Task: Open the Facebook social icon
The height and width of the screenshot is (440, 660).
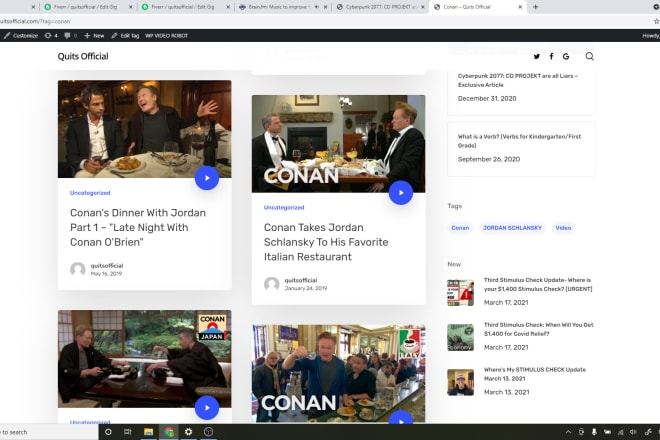Action: click(x=551, y=56)
